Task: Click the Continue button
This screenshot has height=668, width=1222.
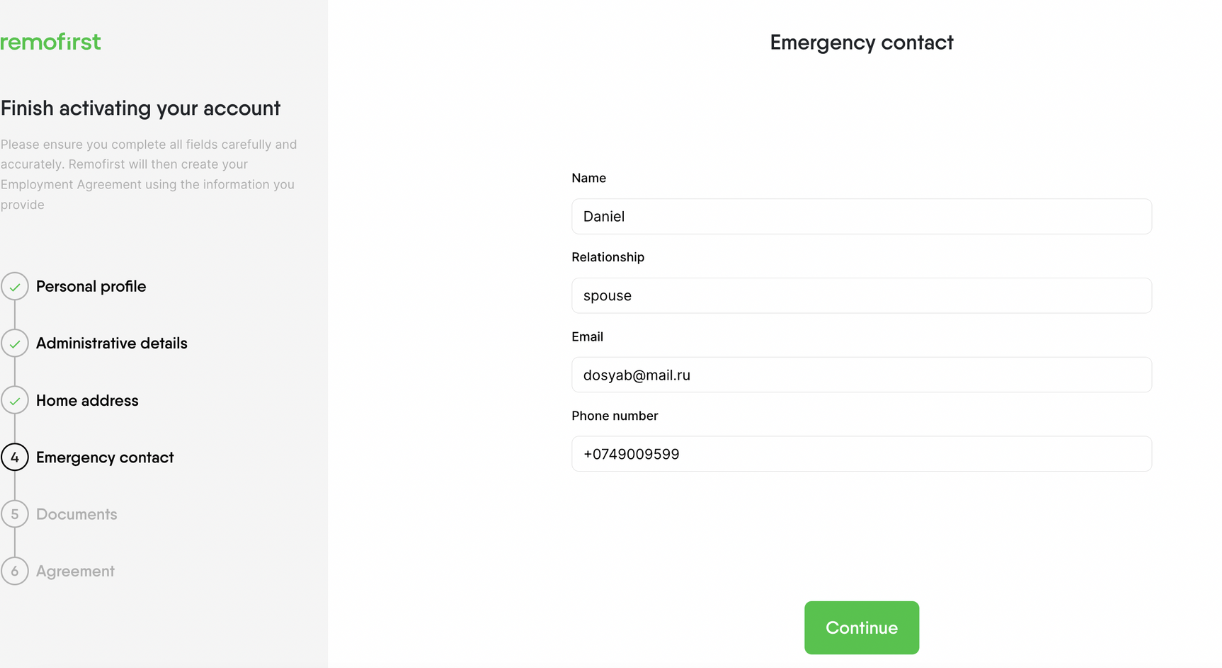Action: tap(862, 628)
